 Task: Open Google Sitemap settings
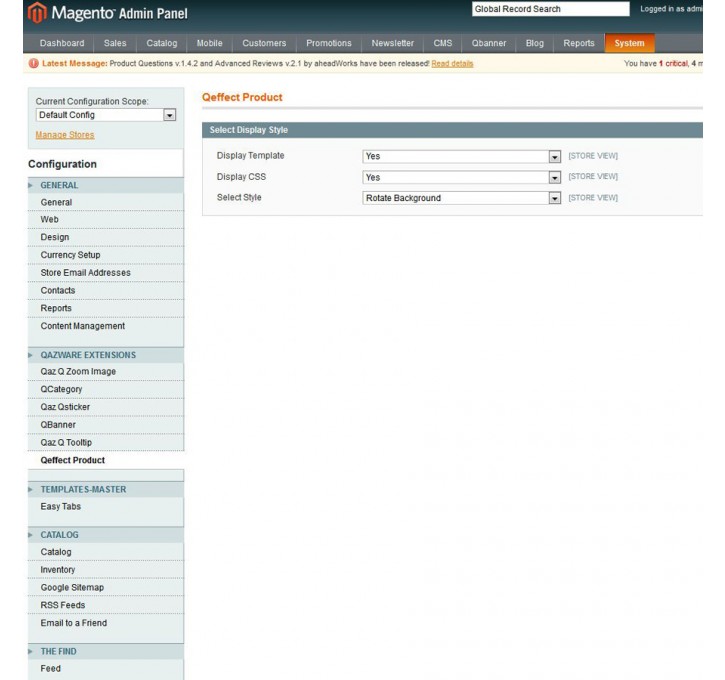click(105, 588)
